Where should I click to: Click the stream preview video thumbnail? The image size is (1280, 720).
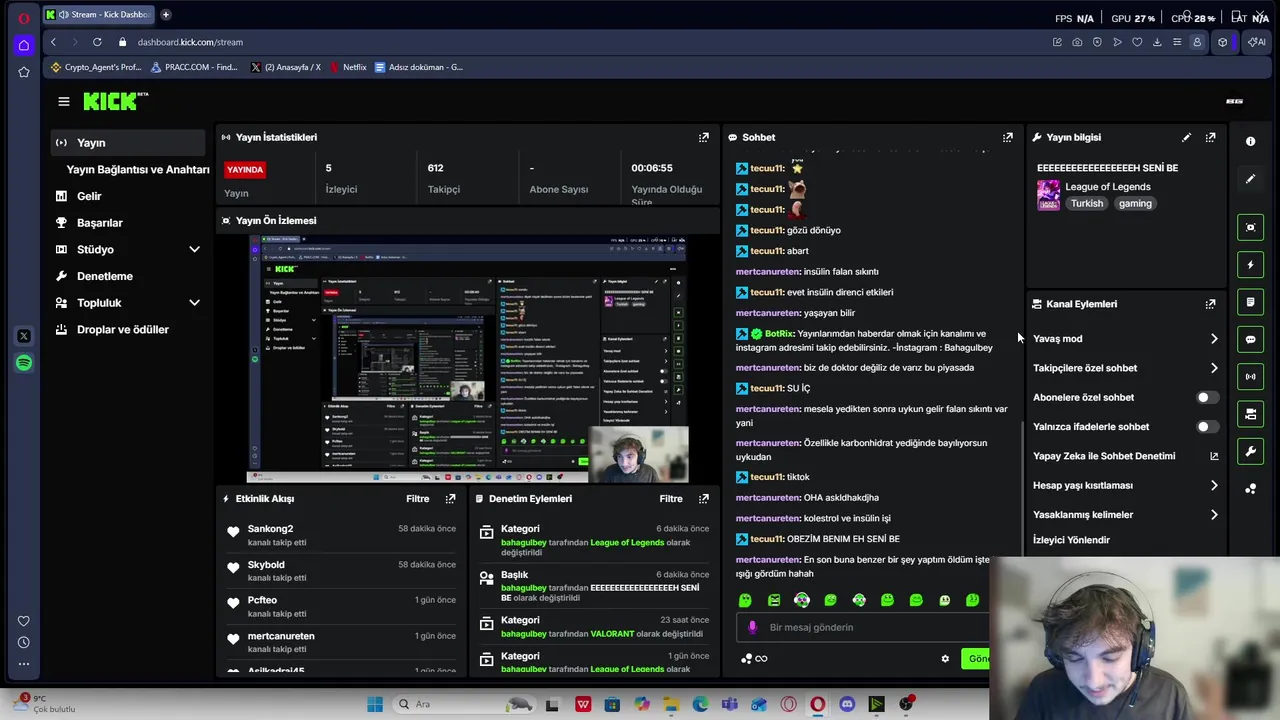click(467, 359)
